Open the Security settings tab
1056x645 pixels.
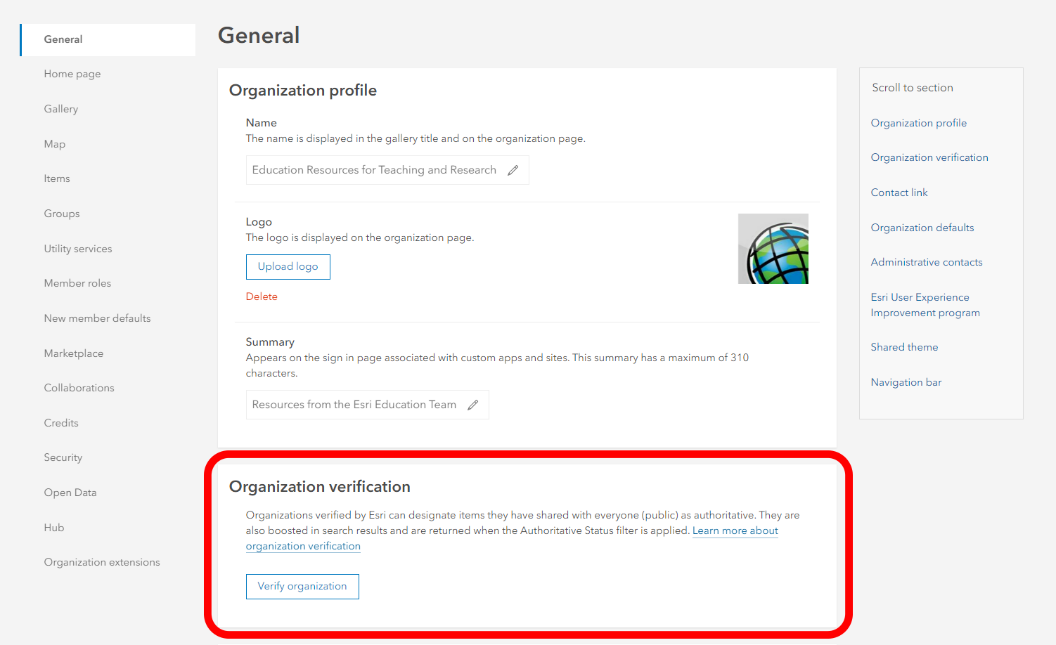[63, 458]
